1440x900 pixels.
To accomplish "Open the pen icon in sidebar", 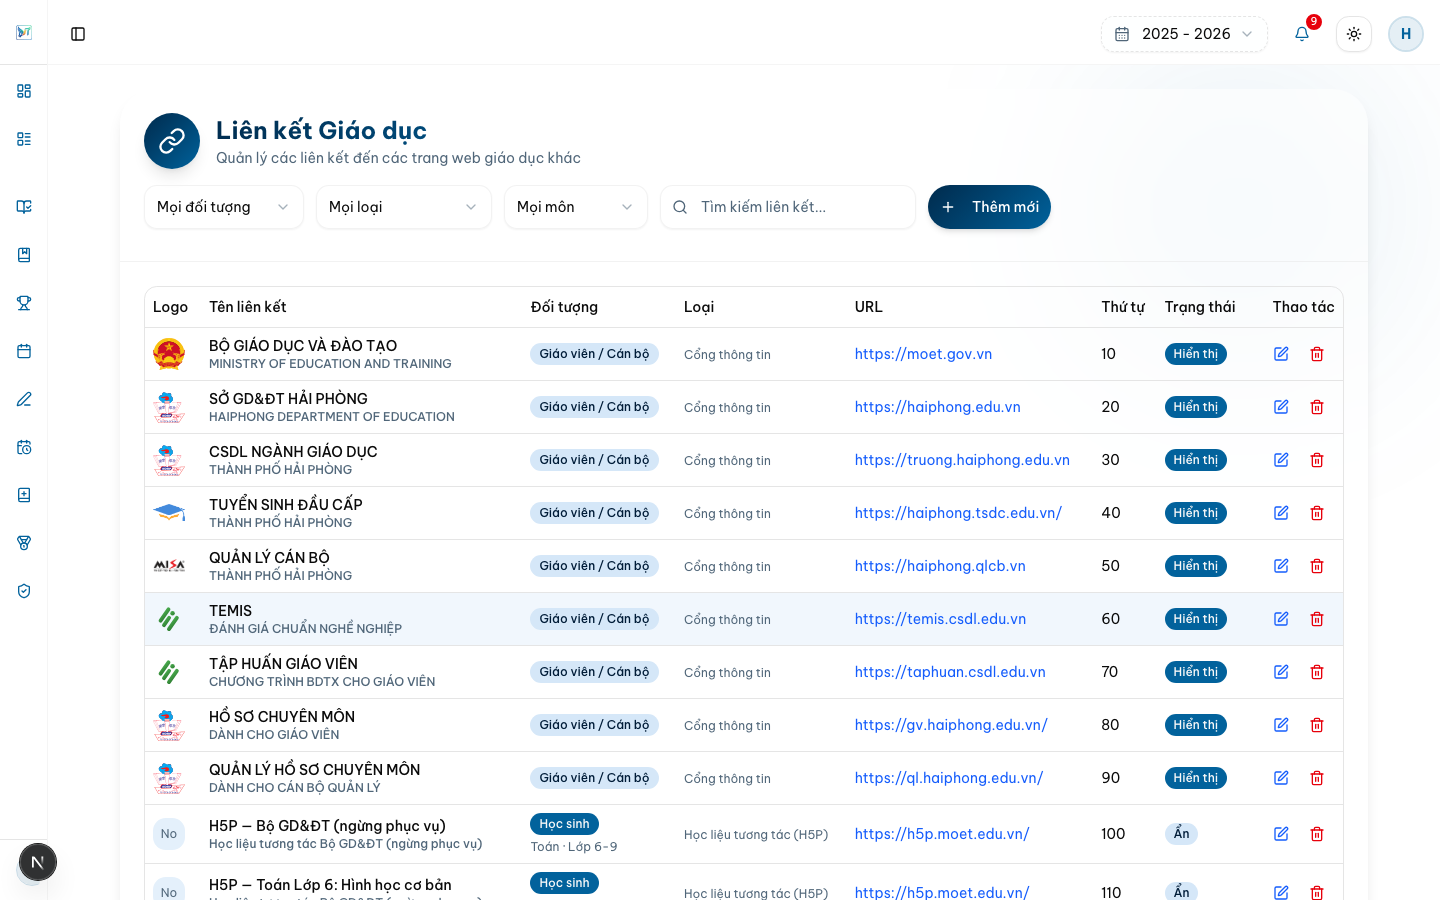I will coord(24,399).
